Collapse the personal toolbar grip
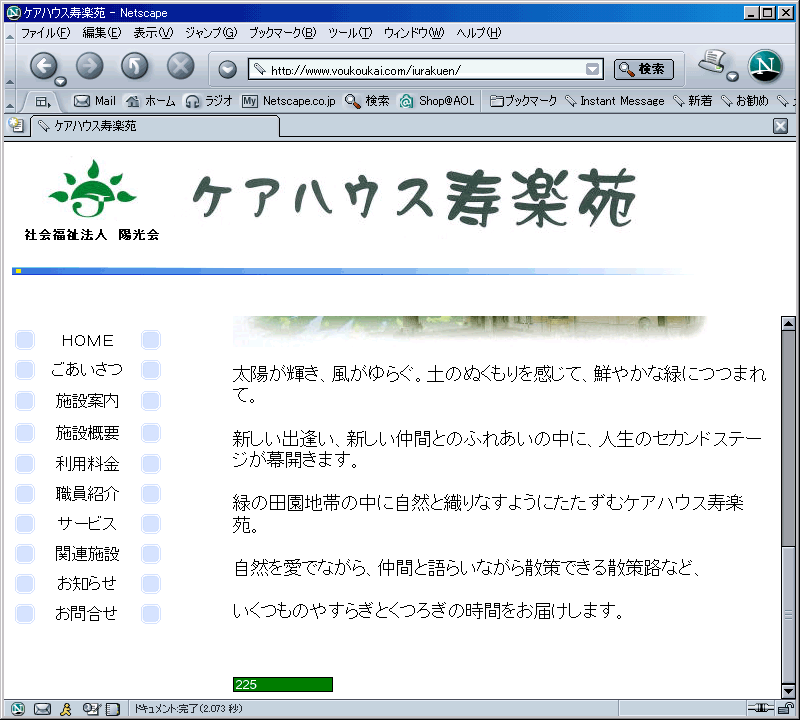The height and width of the screenshot is (720, 800). (10, 102)
